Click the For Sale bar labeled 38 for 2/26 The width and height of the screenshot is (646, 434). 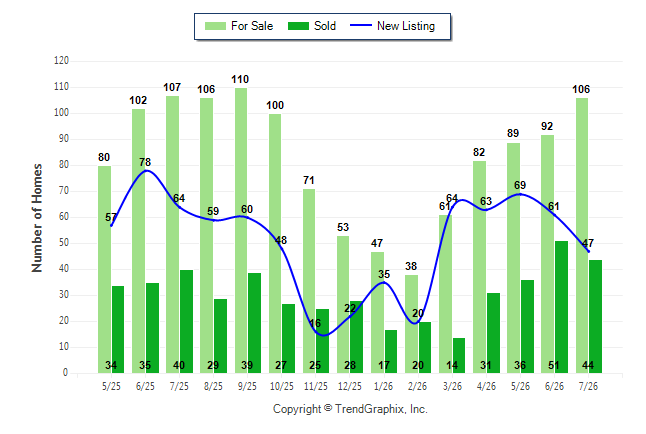pos(411,324)
